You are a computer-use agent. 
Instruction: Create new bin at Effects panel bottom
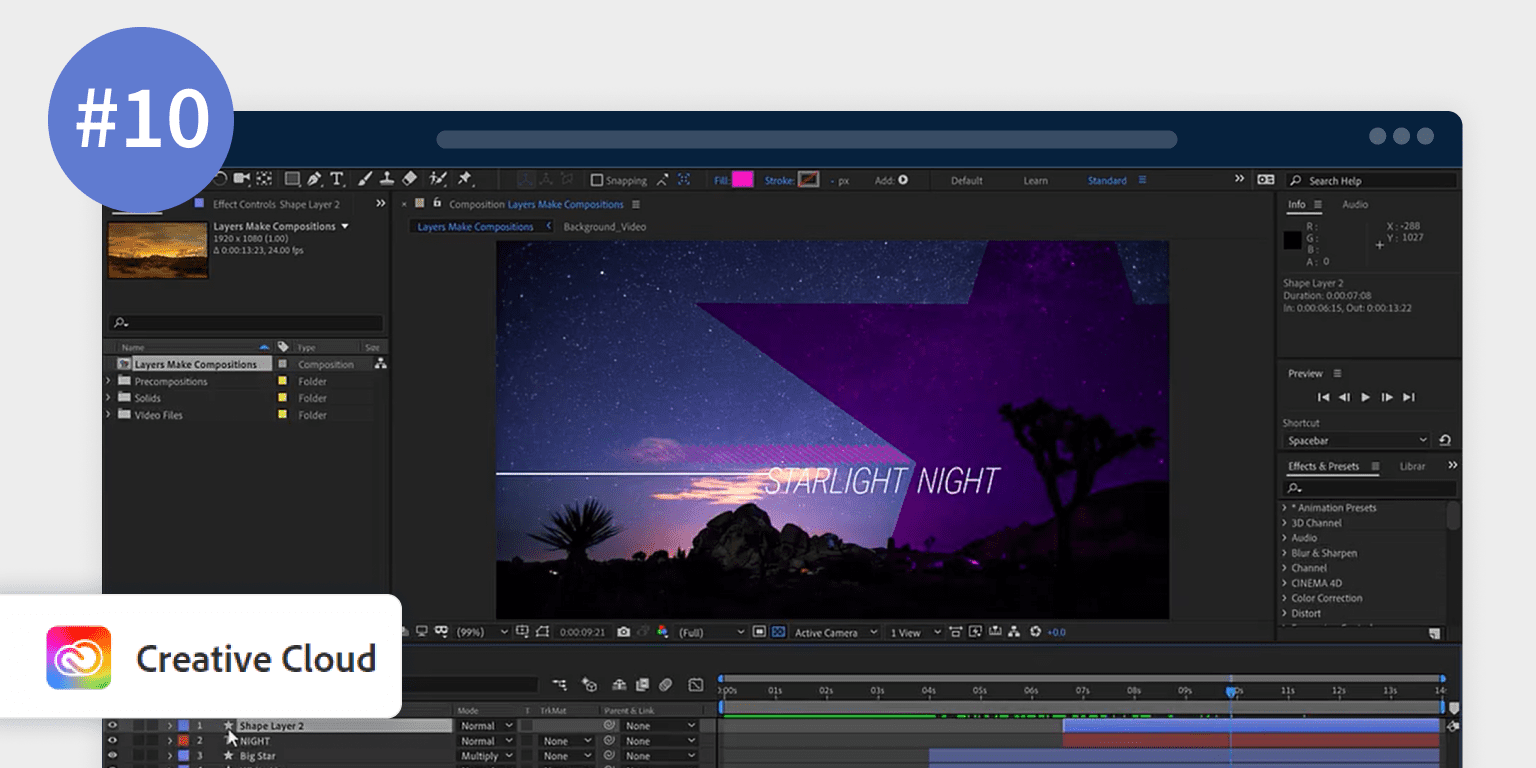[x=1434, y=633]
